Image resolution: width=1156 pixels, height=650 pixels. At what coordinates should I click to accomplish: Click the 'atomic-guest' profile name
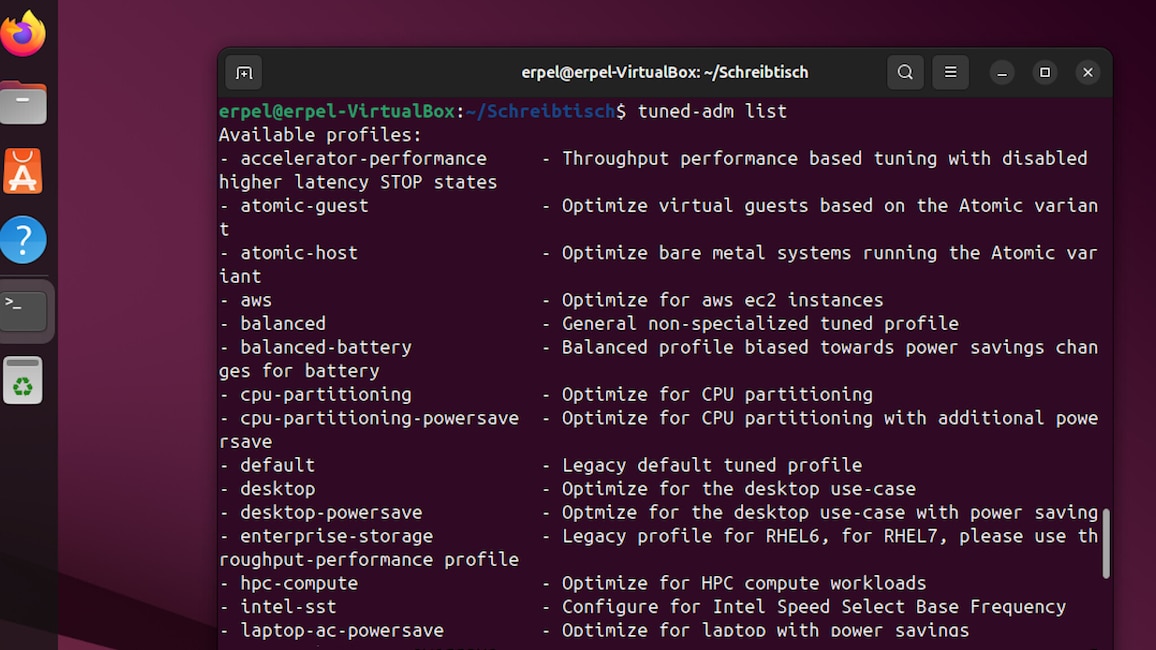(x=304, y=206)
